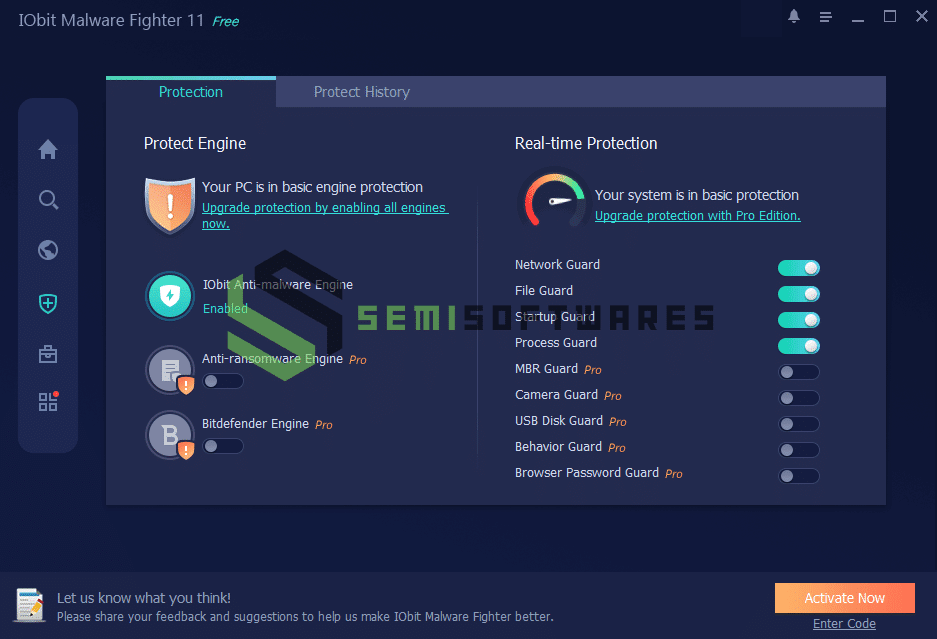Screen dimensions: 937x639
Task: Click the orange warning shield icon
Action: pos(170,205)
